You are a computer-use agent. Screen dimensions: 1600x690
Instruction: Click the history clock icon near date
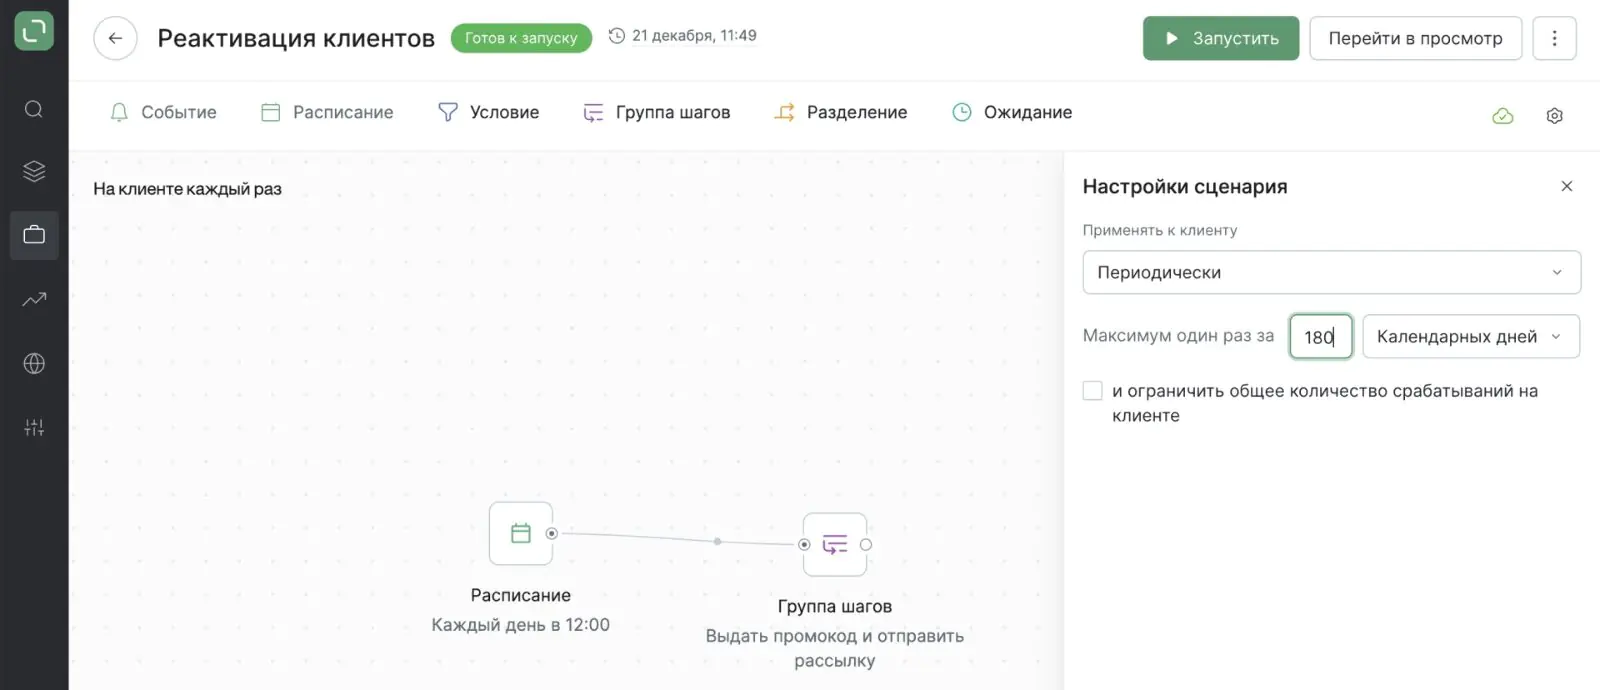point(617,36)
